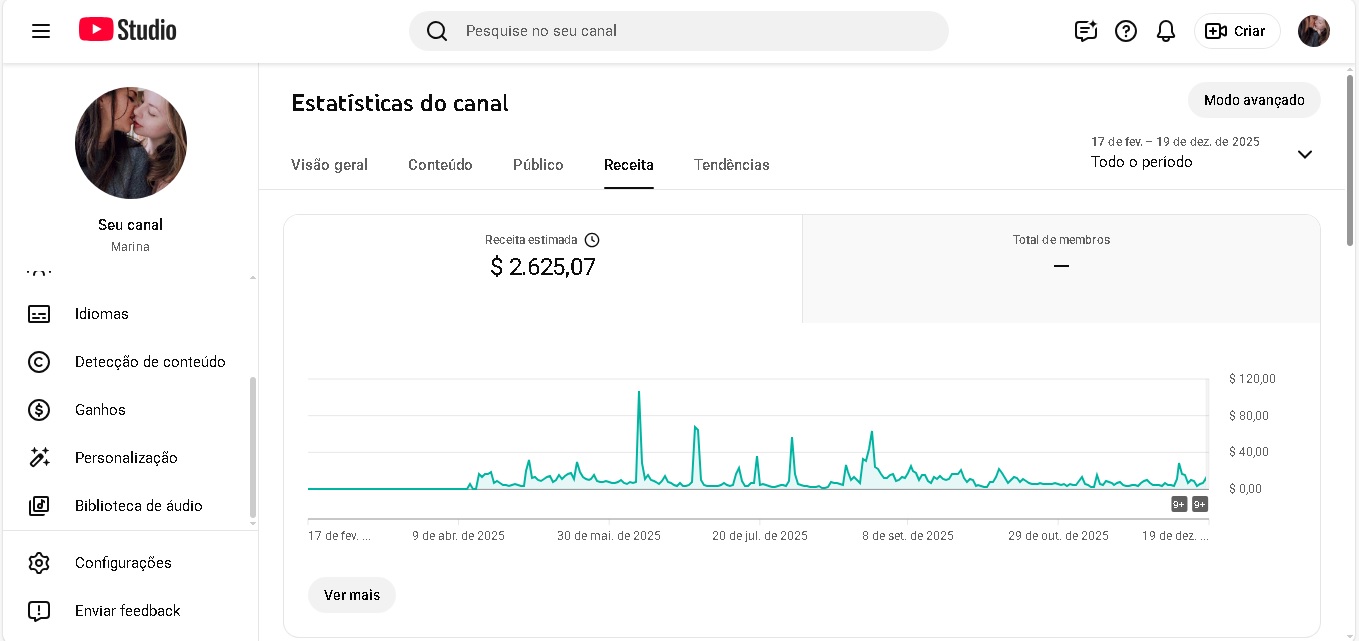The height and width of the screenshot is (641, 1359).
Task: Expand the date range period dropdown
Action: pos(1304,154)
